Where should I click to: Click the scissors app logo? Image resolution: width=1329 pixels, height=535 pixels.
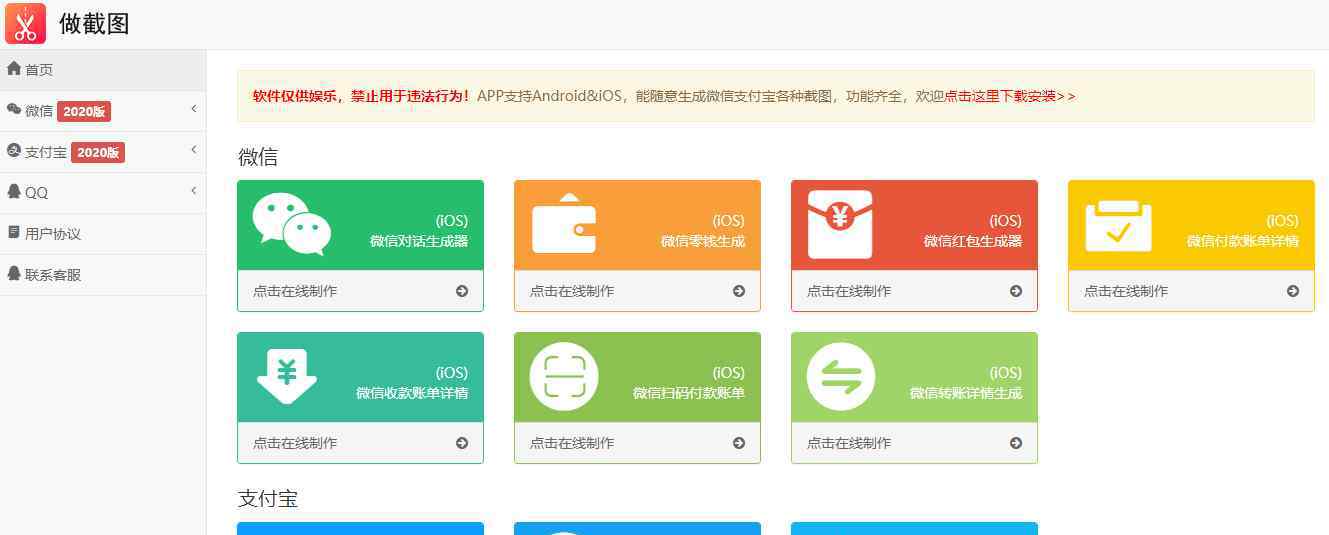pos(25,24)
